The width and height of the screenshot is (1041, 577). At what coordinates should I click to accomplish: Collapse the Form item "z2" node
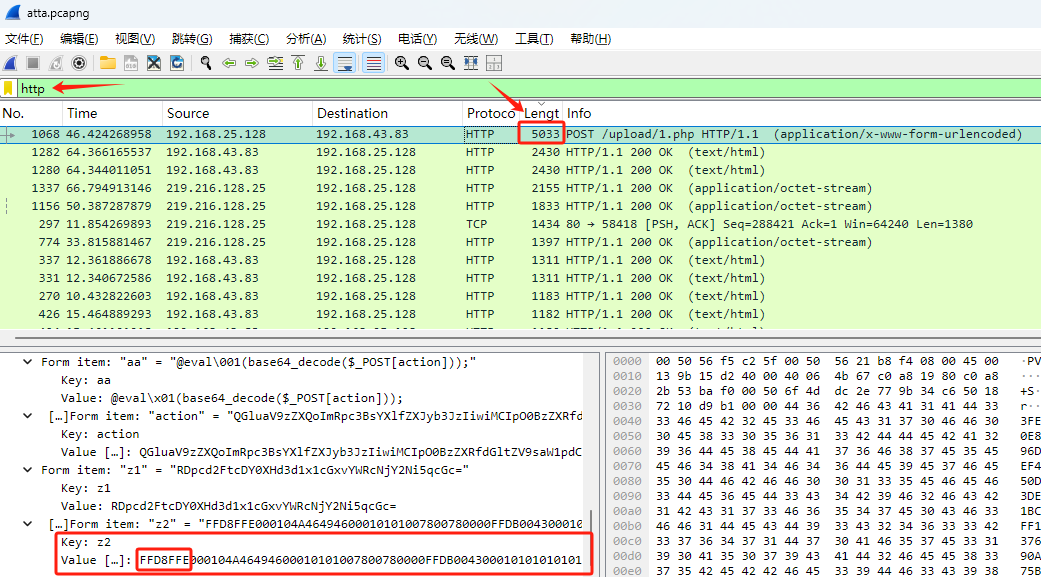click(28, 524)
